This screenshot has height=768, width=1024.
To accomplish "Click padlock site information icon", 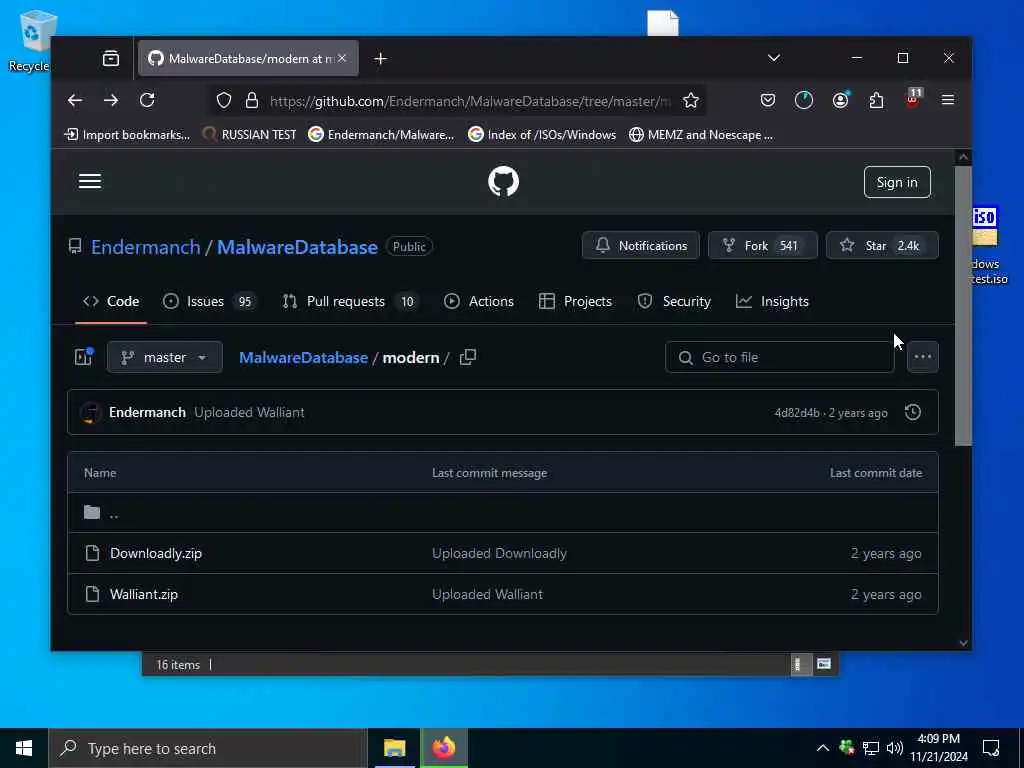I will [x=251, y=101].
